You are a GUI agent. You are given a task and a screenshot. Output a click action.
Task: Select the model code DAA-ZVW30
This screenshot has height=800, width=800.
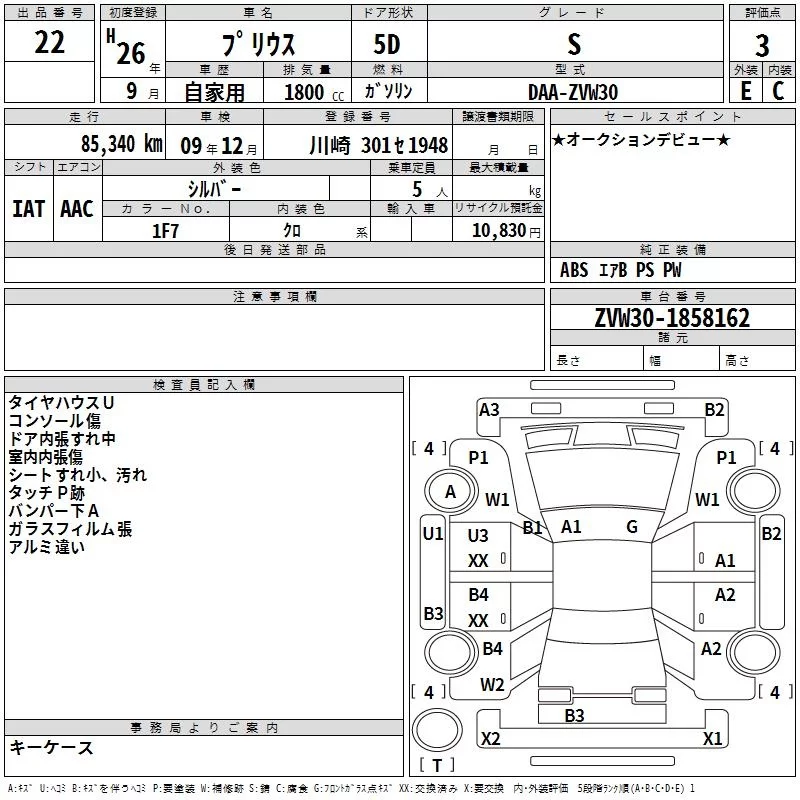point(573,92)
